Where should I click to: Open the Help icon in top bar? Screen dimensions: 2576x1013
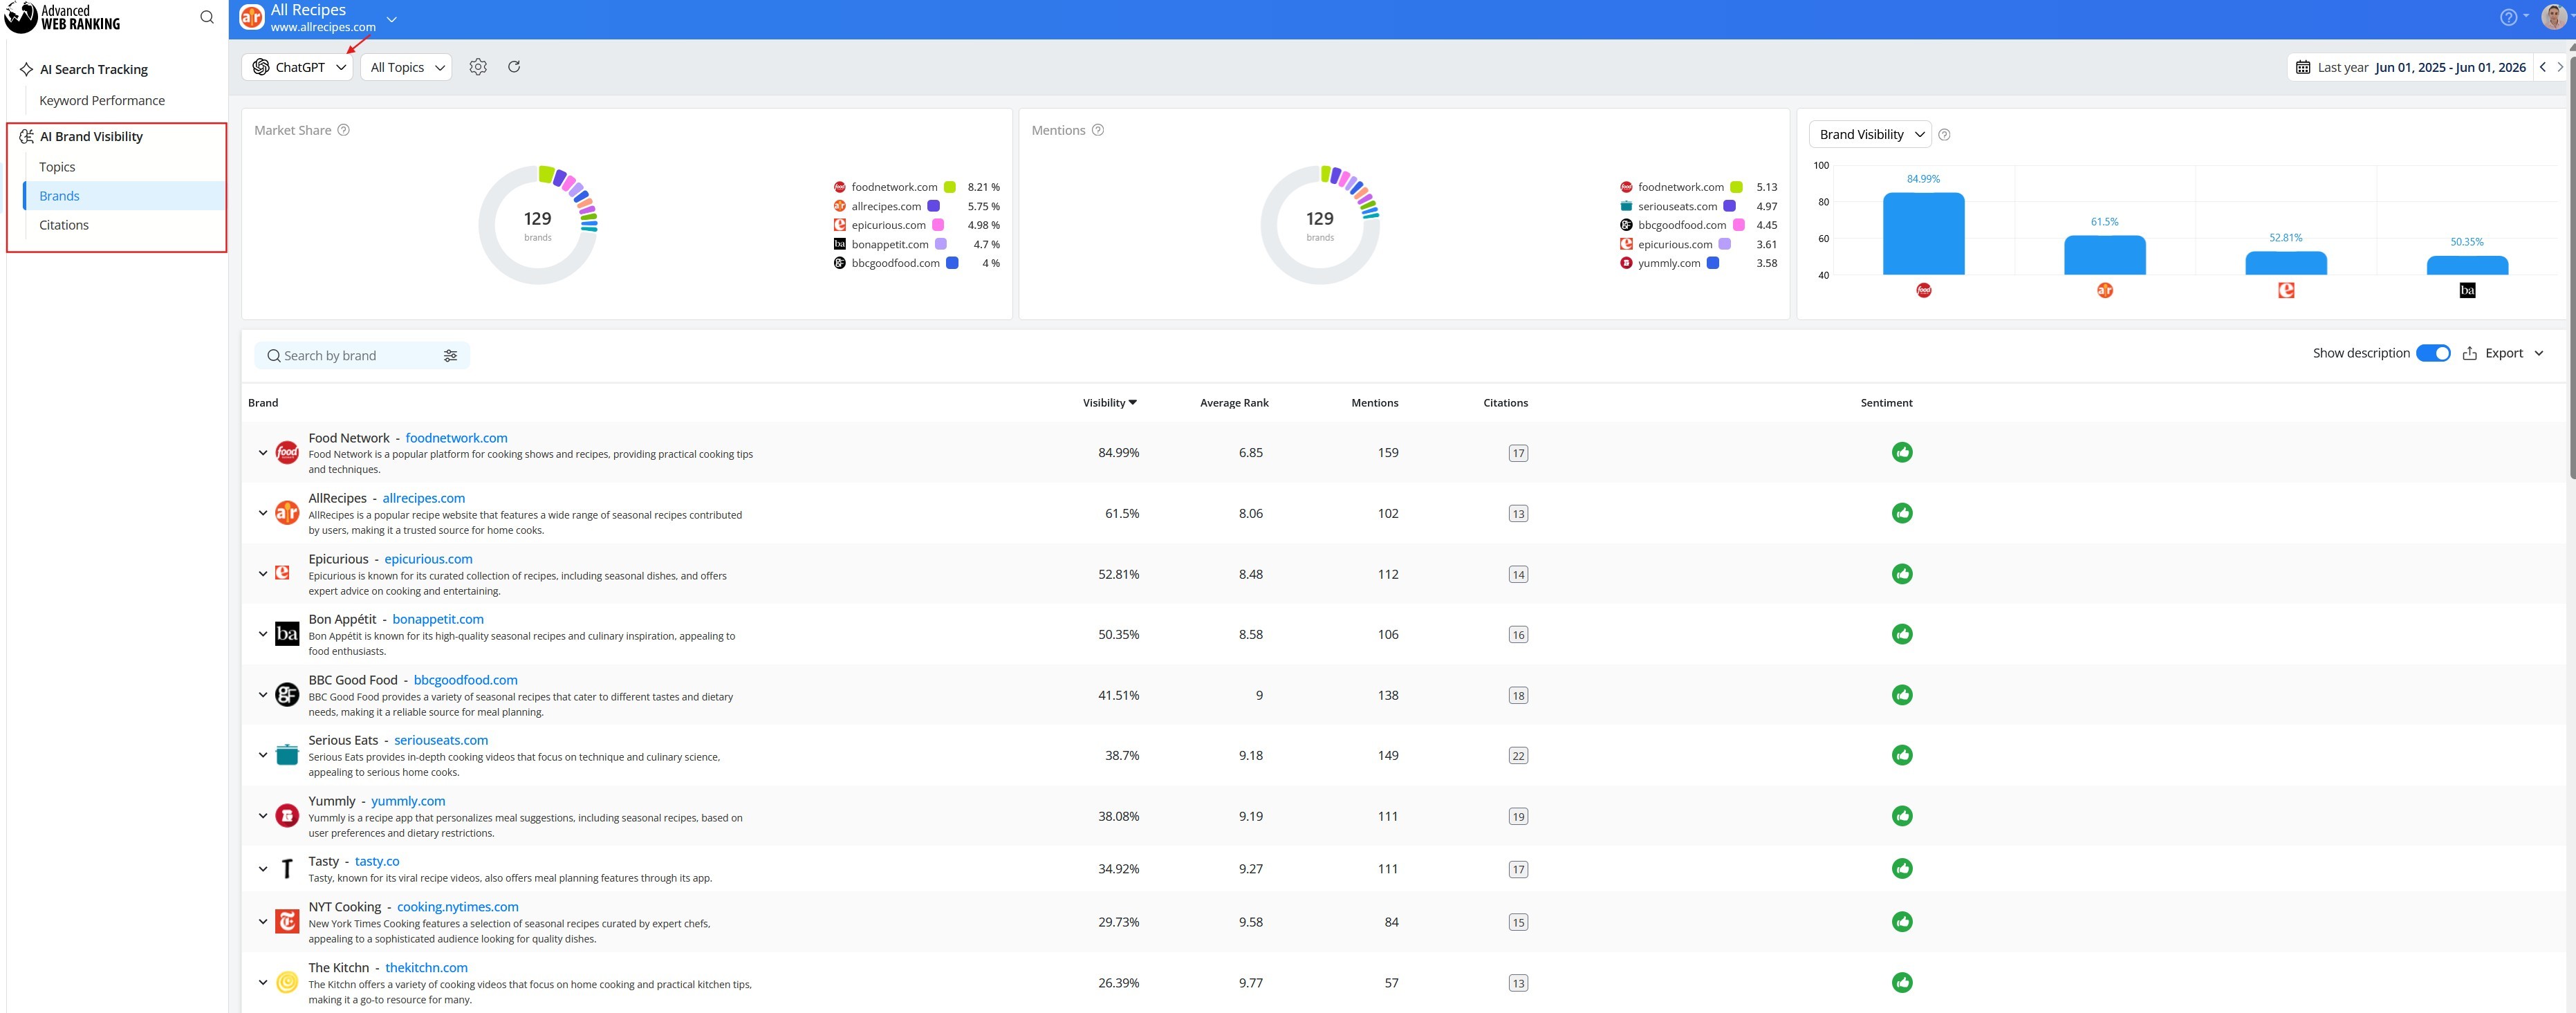[x=2508, y=17]
